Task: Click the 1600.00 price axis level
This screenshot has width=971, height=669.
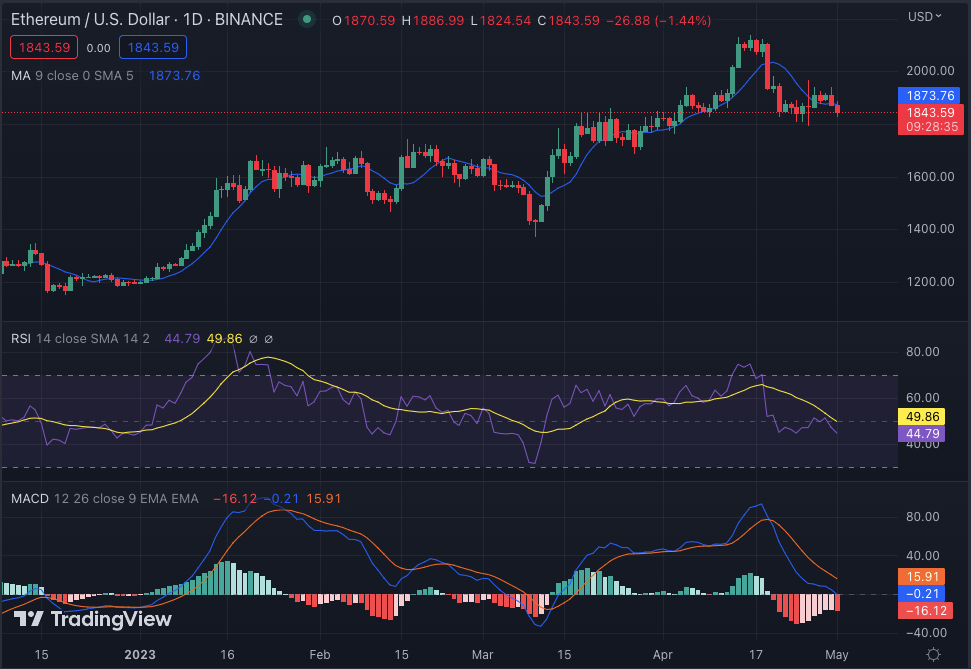Action: coord(930,177)
